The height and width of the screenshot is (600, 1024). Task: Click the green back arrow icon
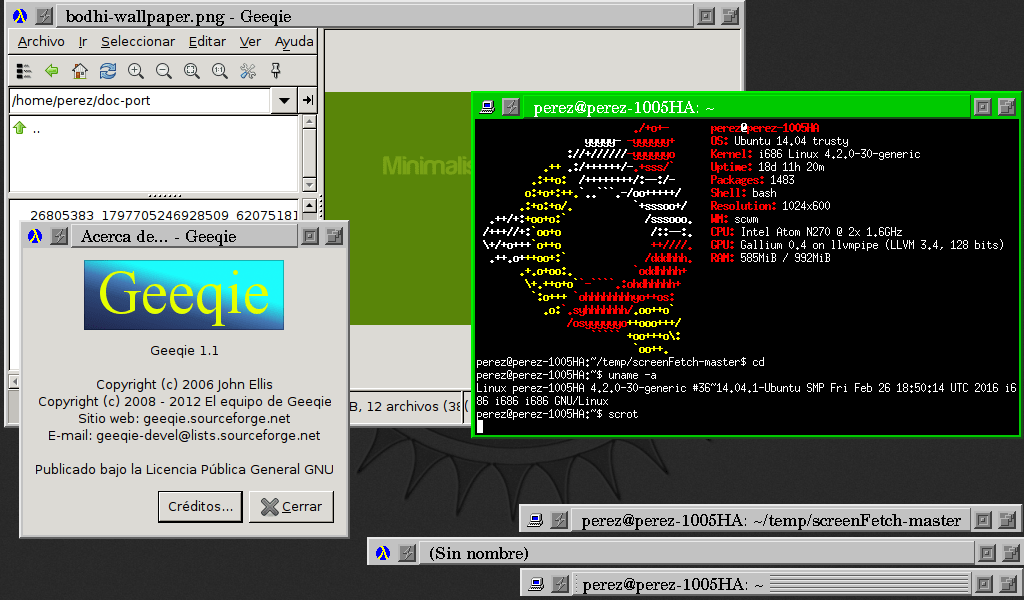52,71
